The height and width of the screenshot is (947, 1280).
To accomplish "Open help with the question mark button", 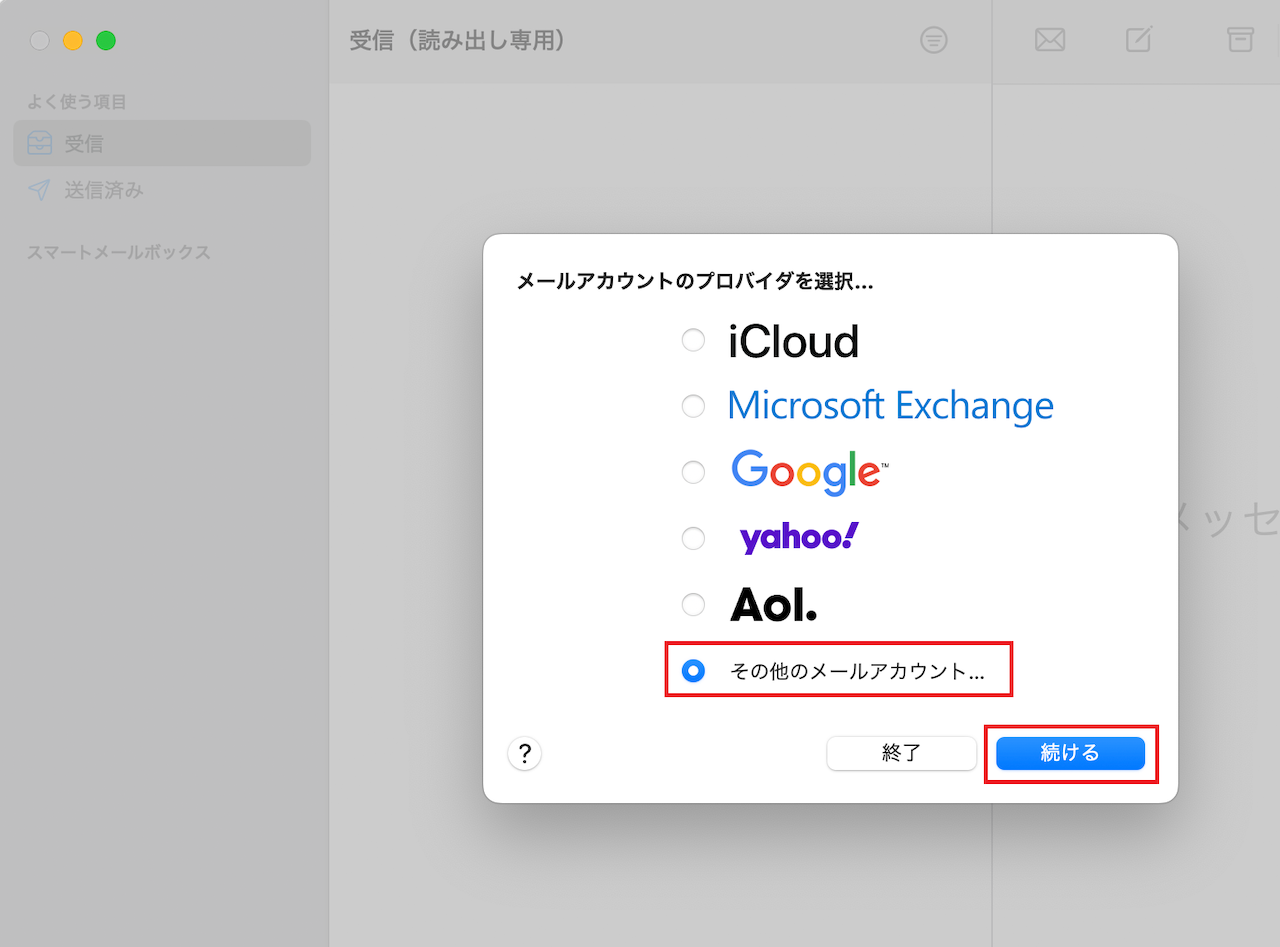I will click(x=525, y=753).
